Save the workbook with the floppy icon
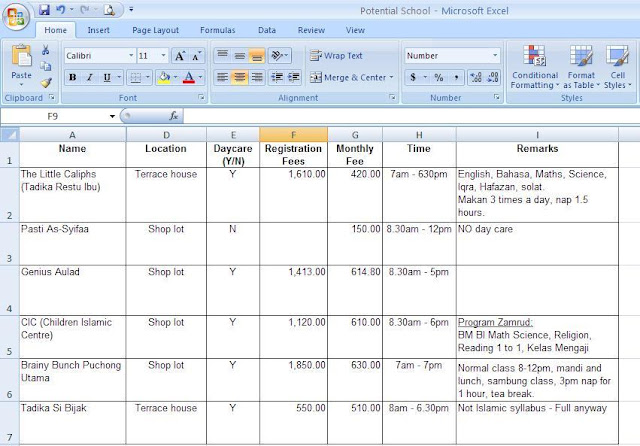Viewport: 640px width, 446px height. coord(44,10)
